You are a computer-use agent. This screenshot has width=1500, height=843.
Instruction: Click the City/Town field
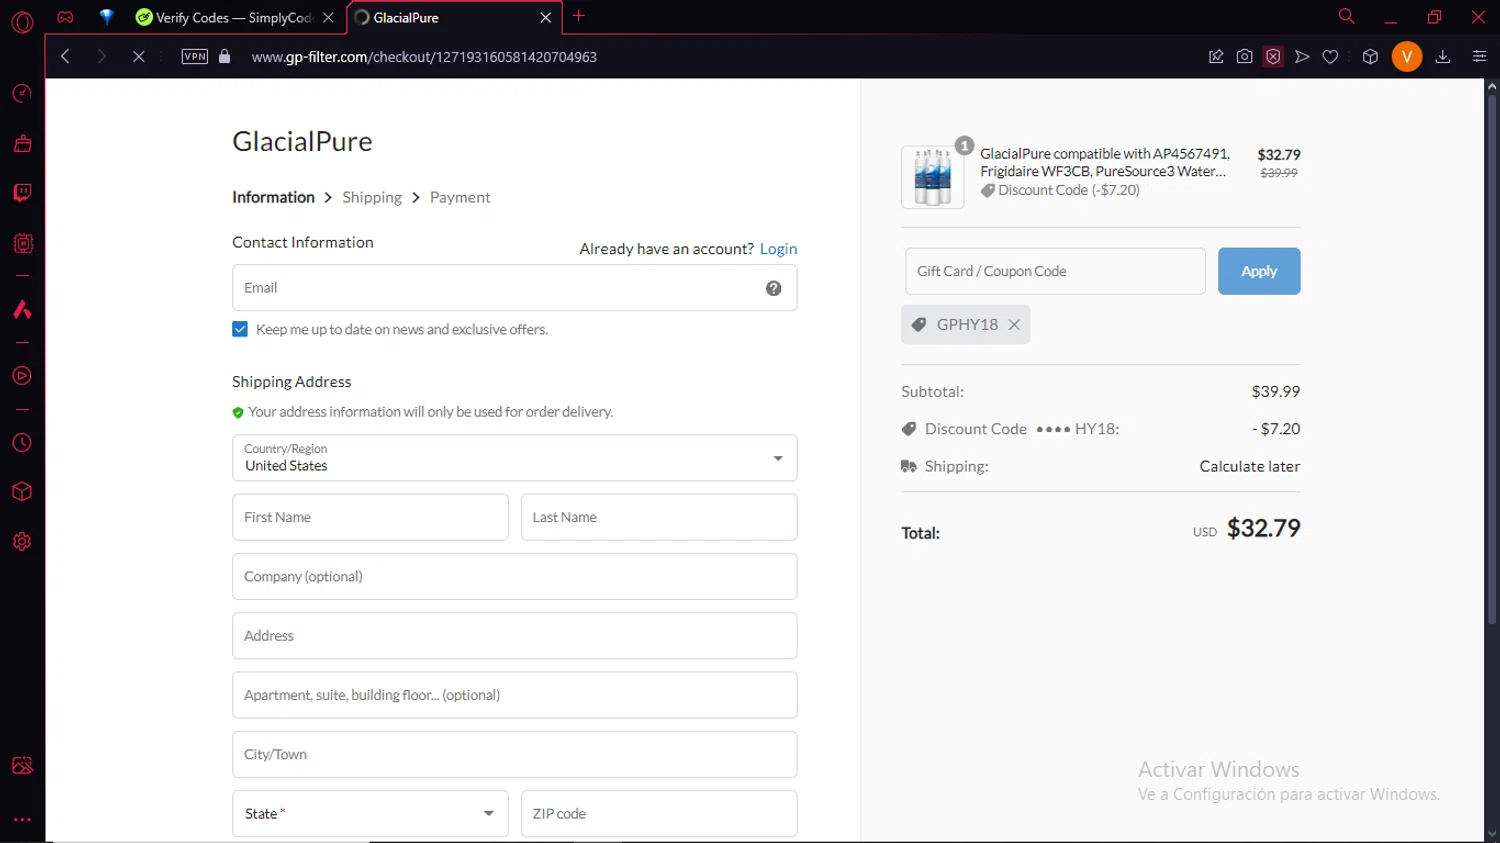coord(514,754)
